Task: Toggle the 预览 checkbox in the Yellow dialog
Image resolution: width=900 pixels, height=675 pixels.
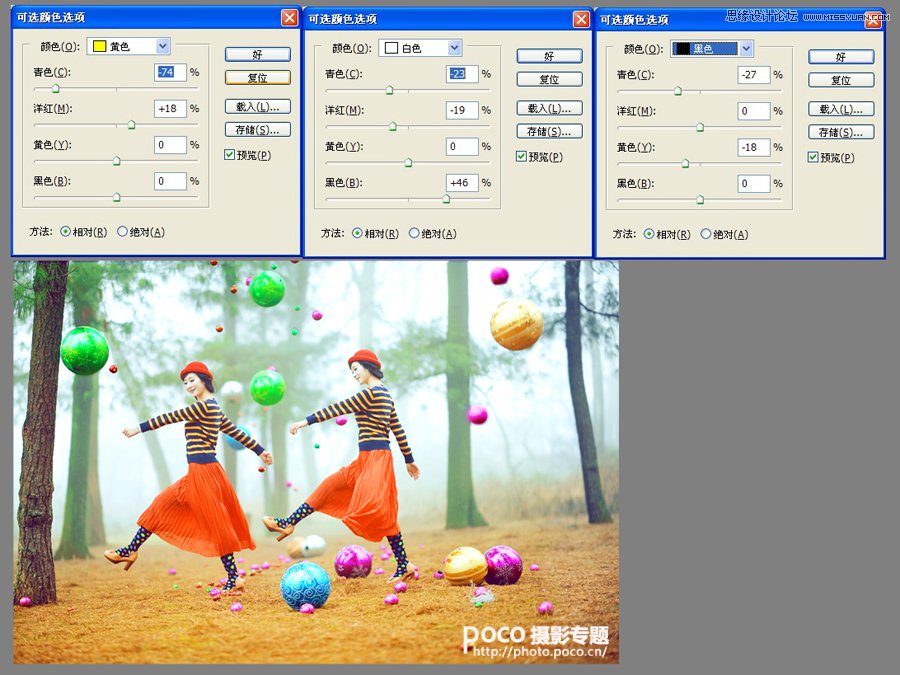Action: coord(230,154)
